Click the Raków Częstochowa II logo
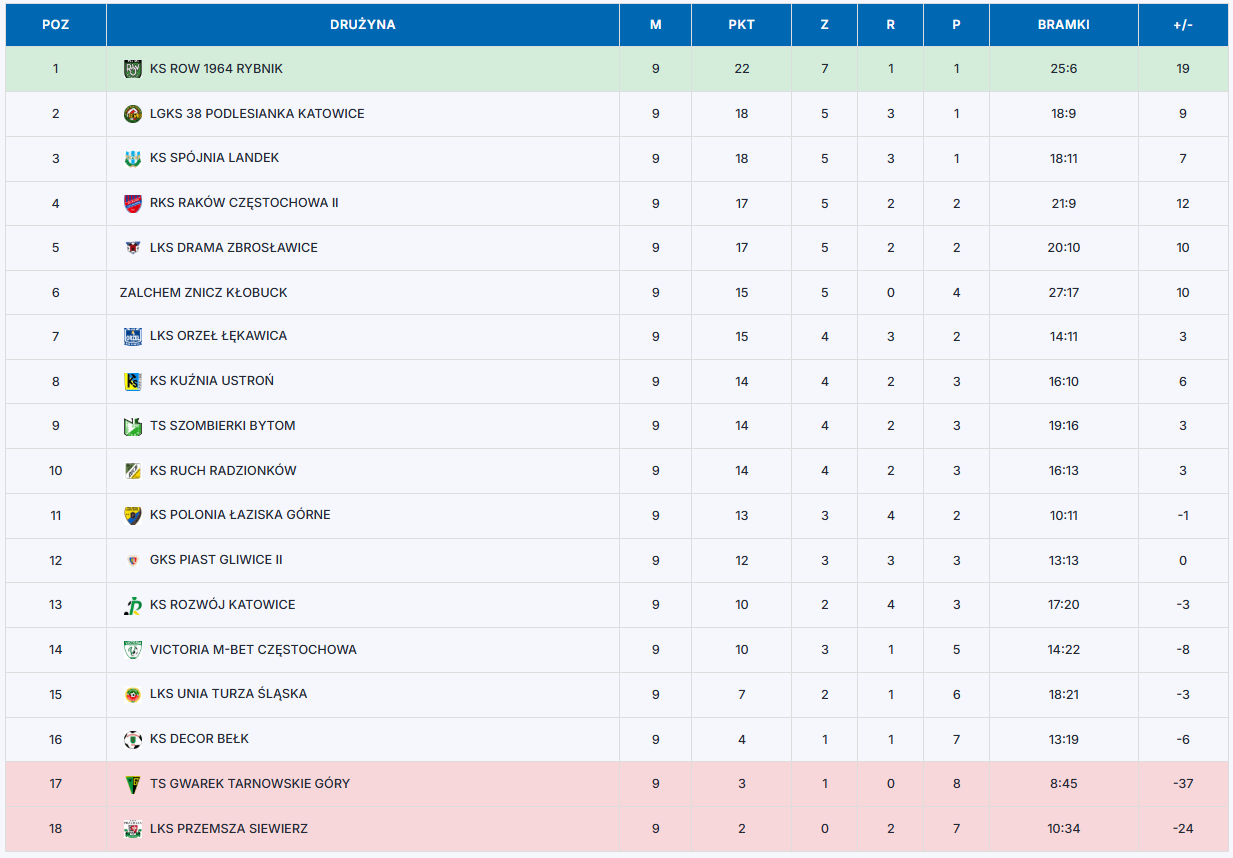The width and height of the screenshot is (1233, 858). coord(132,203)
